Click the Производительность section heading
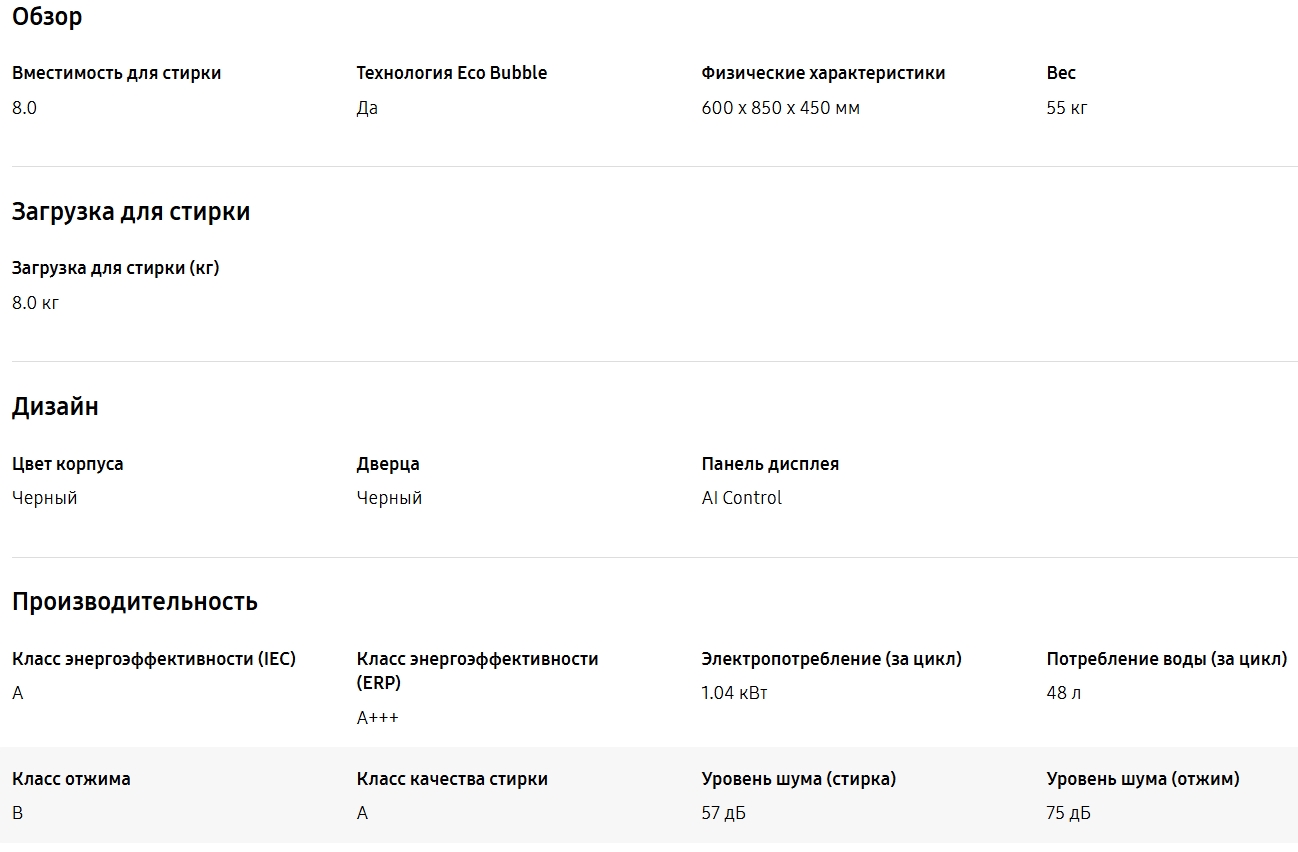This screenshot has height=852, width=1298. 135,602
